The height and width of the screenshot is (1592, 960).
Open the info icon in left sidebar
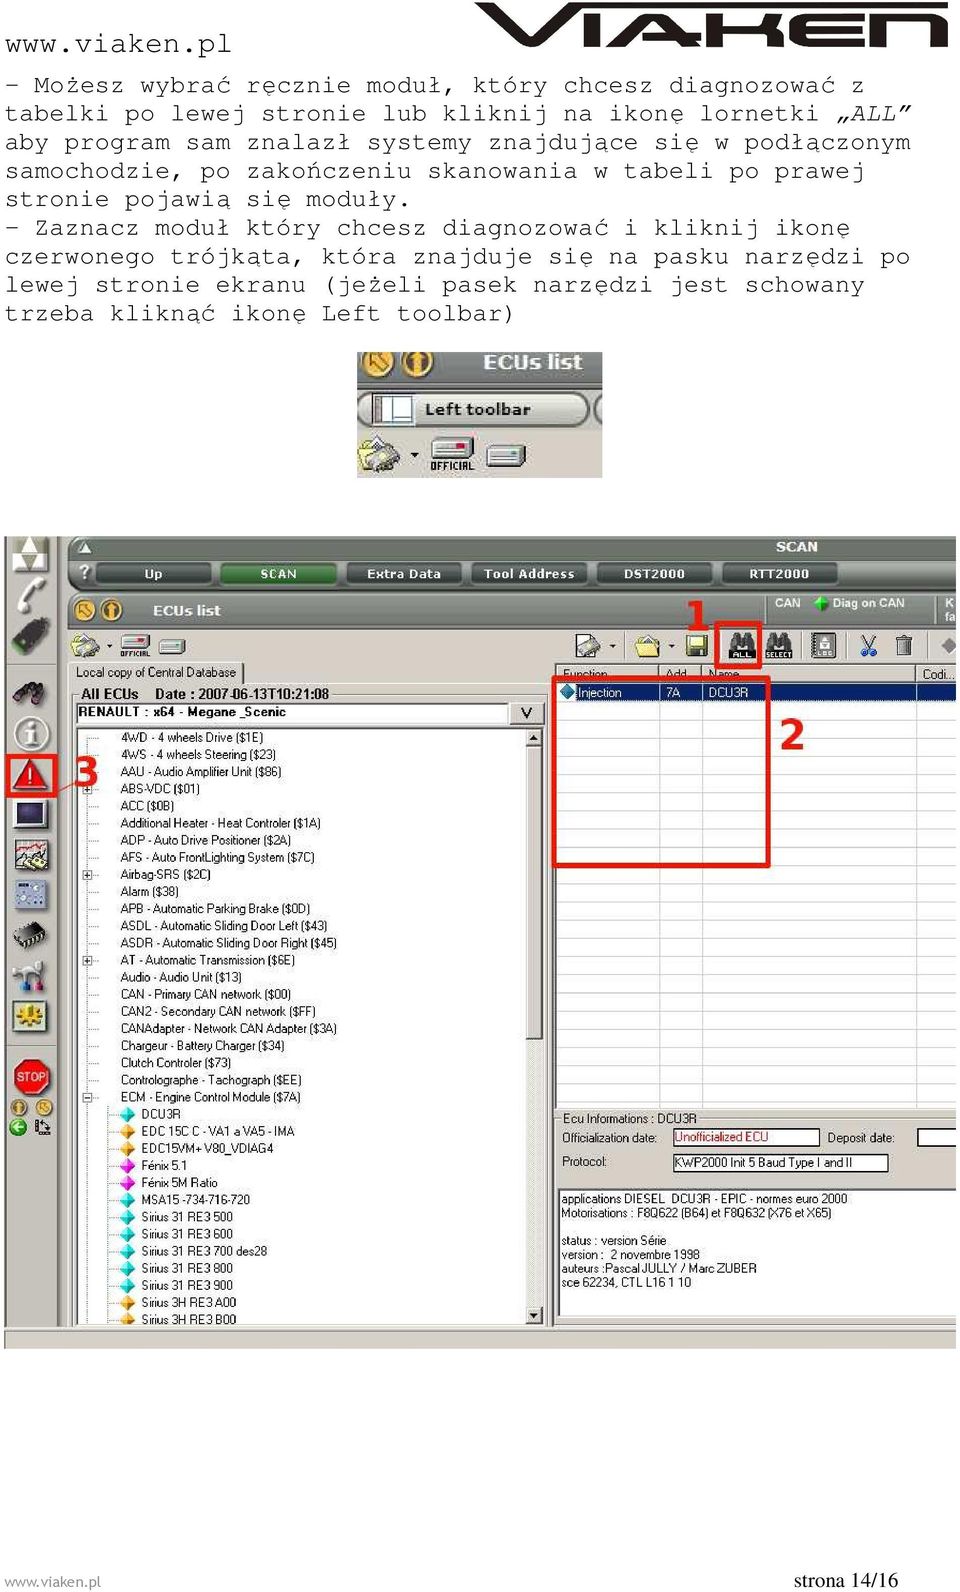pos(30,734)
